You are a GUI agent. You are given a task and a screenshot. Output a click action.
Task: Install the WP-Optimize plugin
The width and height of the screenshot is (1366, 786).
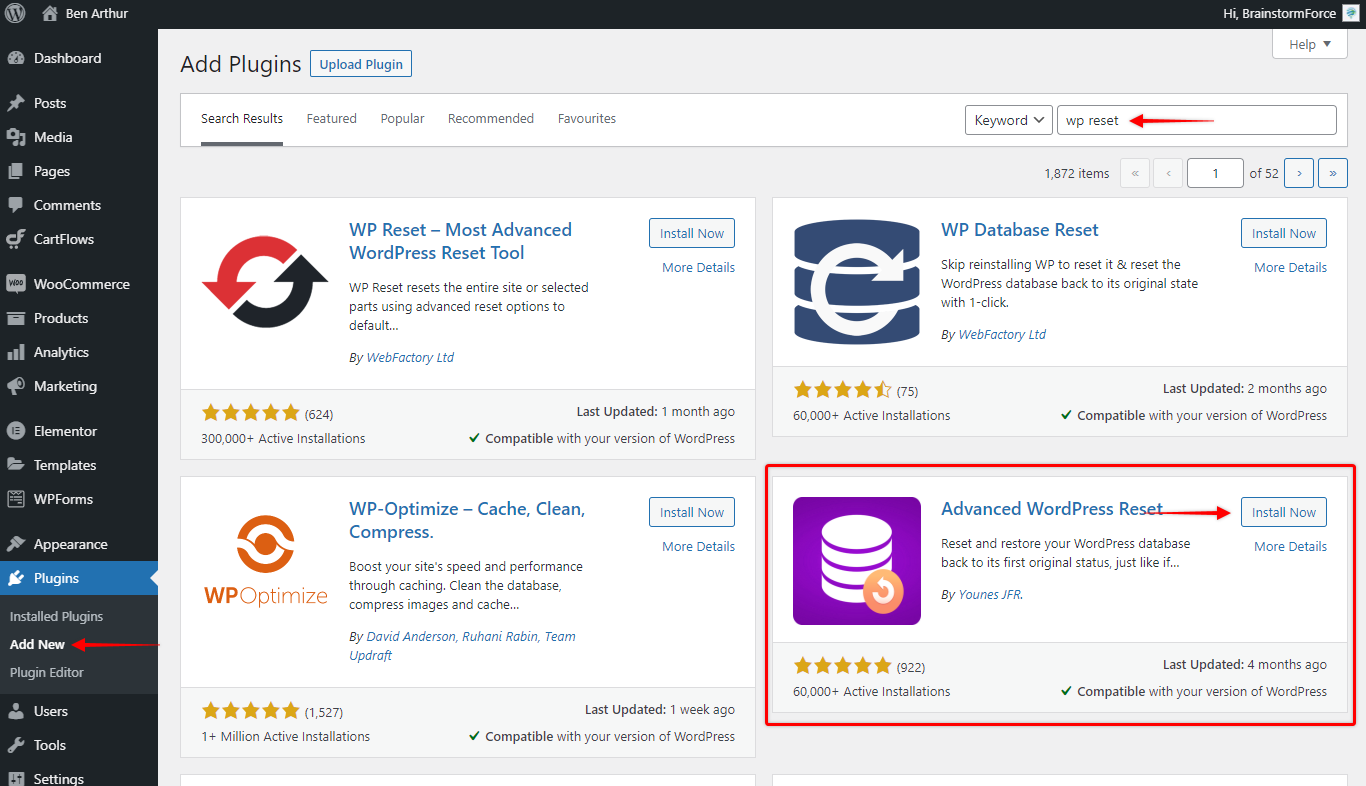point(692,512)
